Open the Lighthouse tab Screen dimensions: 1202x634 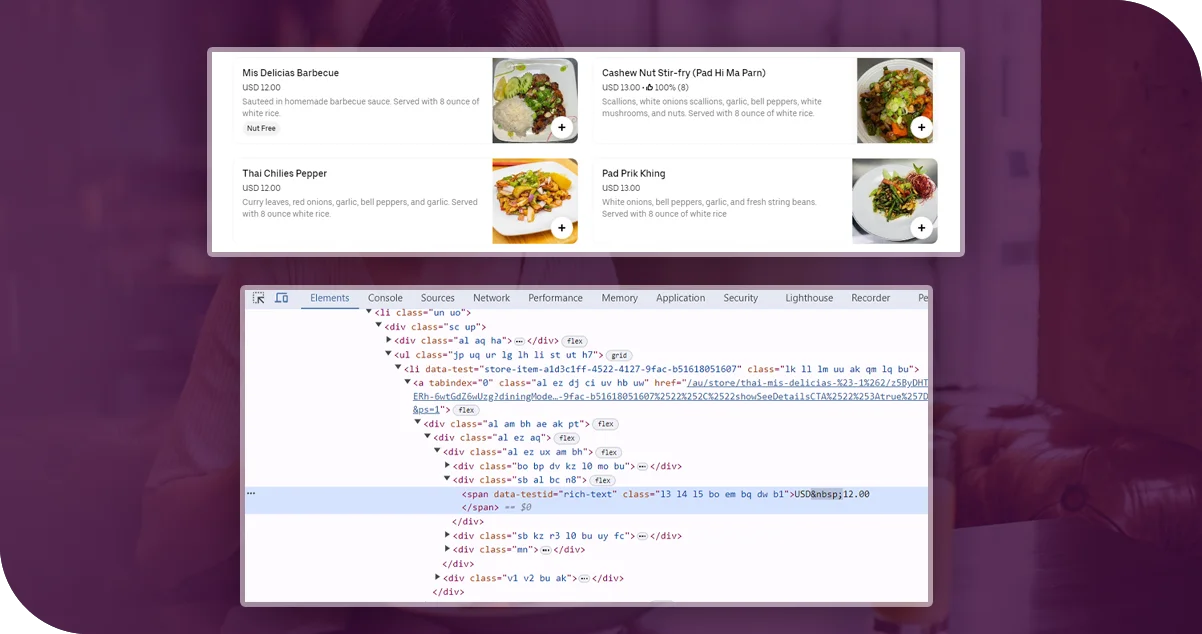[808, 298]
